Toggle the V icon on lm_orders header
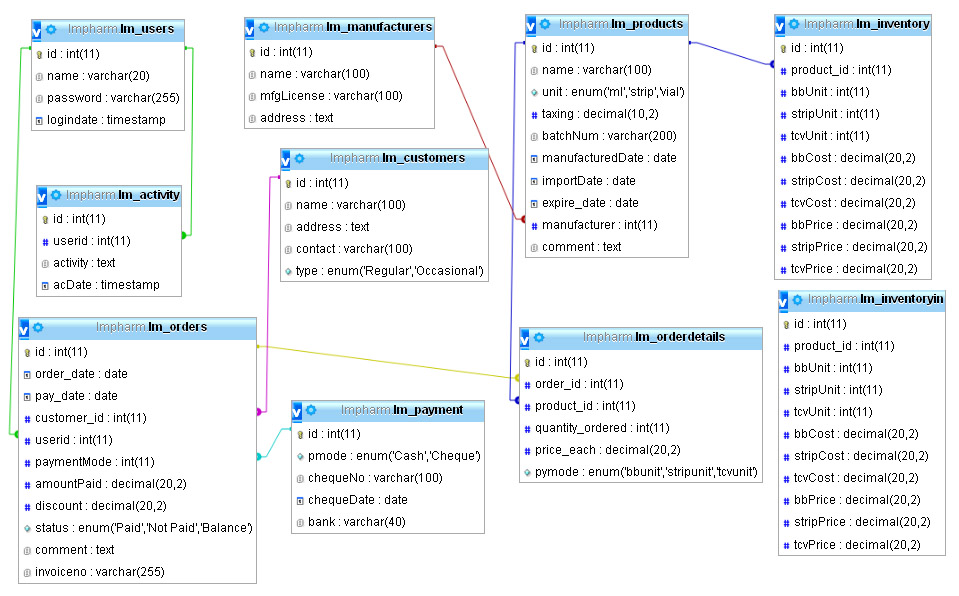Viewport: 959px width, 596px height. [23, 327]
